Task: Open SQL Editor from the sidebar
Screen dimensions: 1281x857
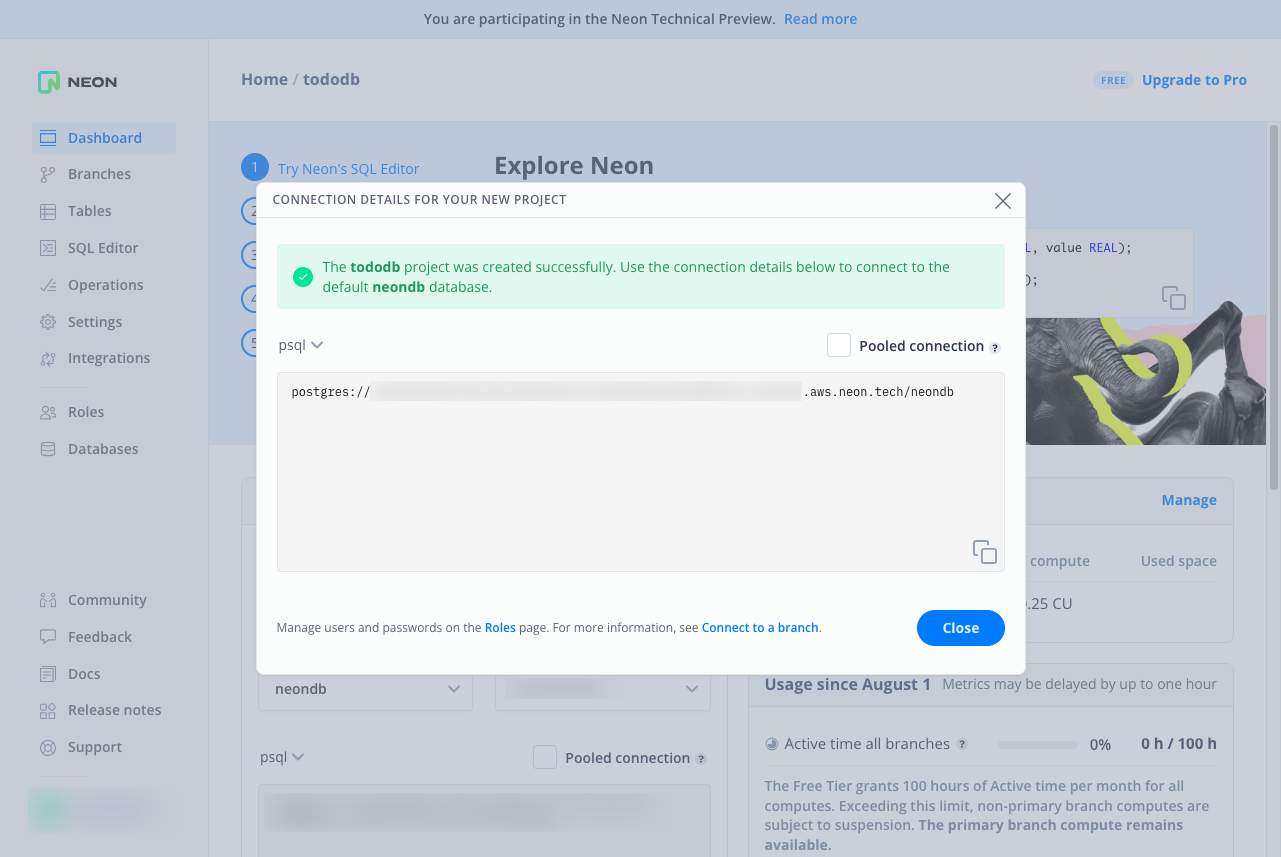Action: (103, 248)
